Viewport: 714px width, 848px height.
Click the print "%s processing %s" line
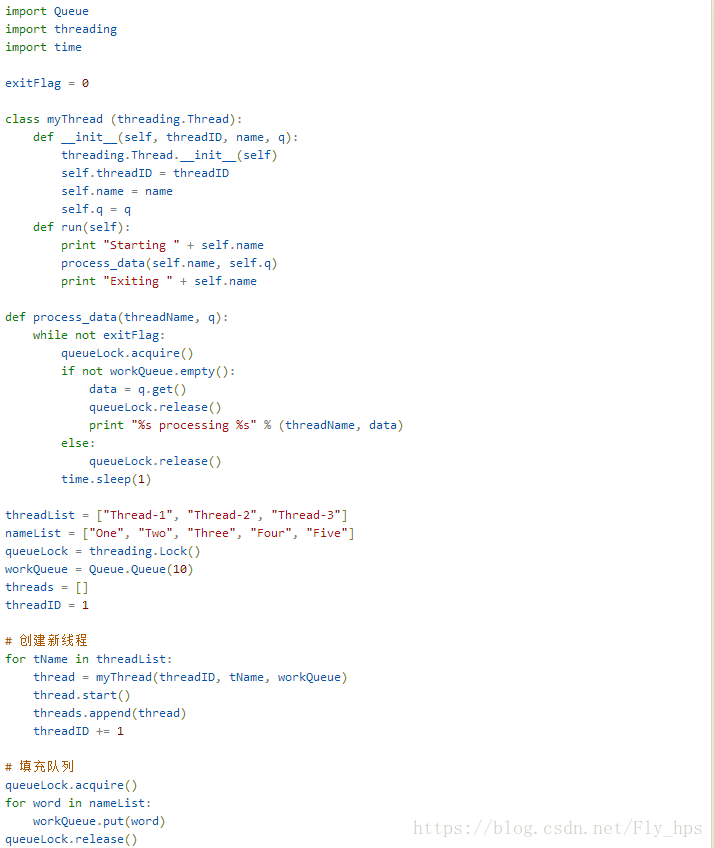(246, 426)
